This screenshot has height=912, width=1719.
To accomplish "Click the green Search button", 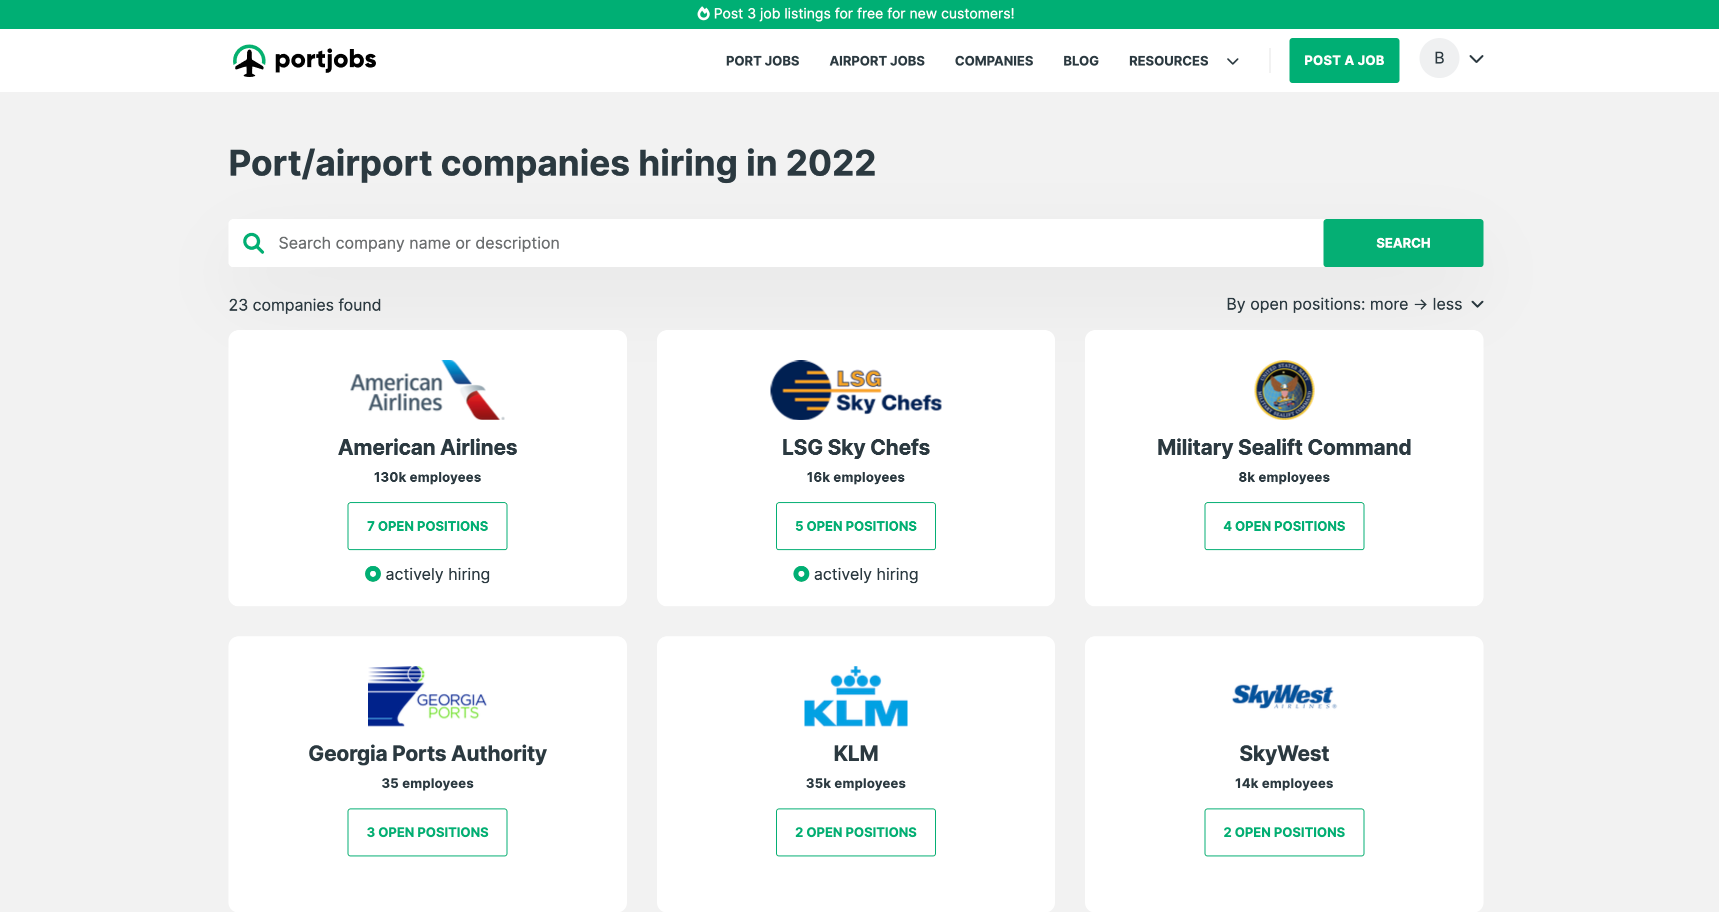I will (x=1403, y=243).
